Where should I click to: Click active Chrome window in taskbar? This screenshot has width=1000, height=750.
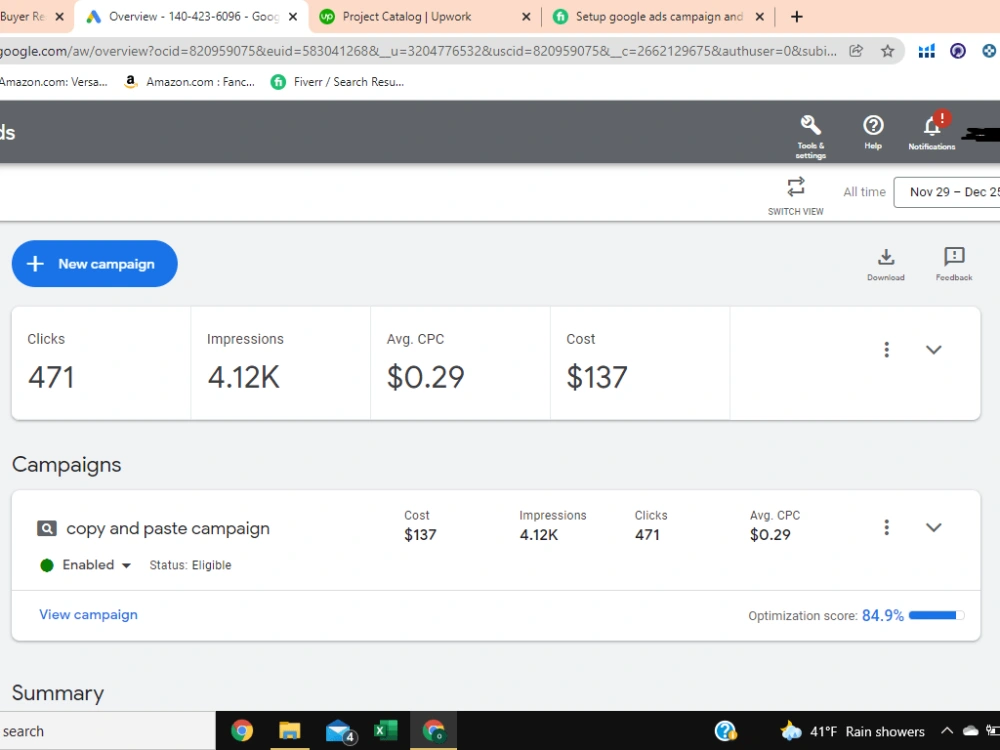(x=434, y=730)
